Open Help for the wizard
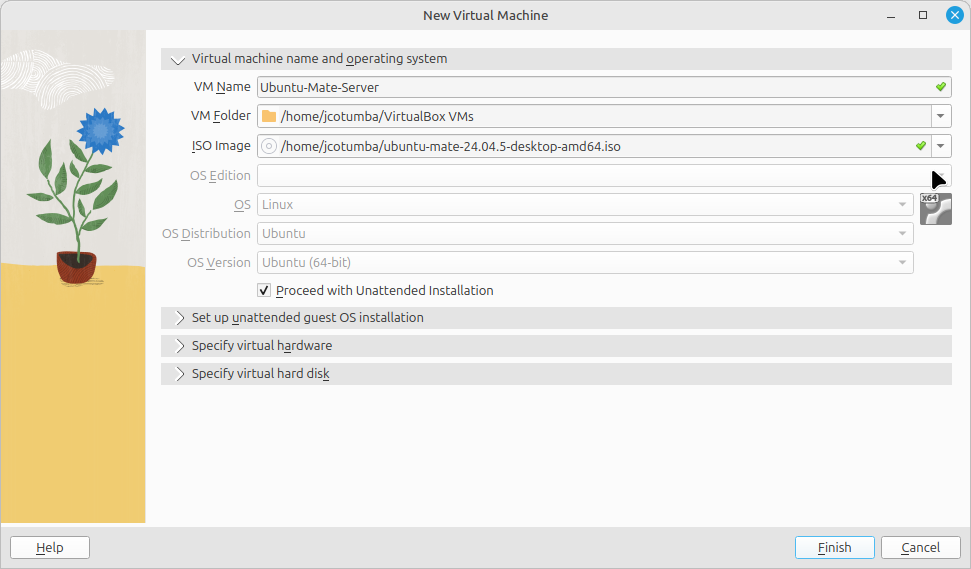The width and height of the screenshot is (971, 569). [x=50, y=547]
